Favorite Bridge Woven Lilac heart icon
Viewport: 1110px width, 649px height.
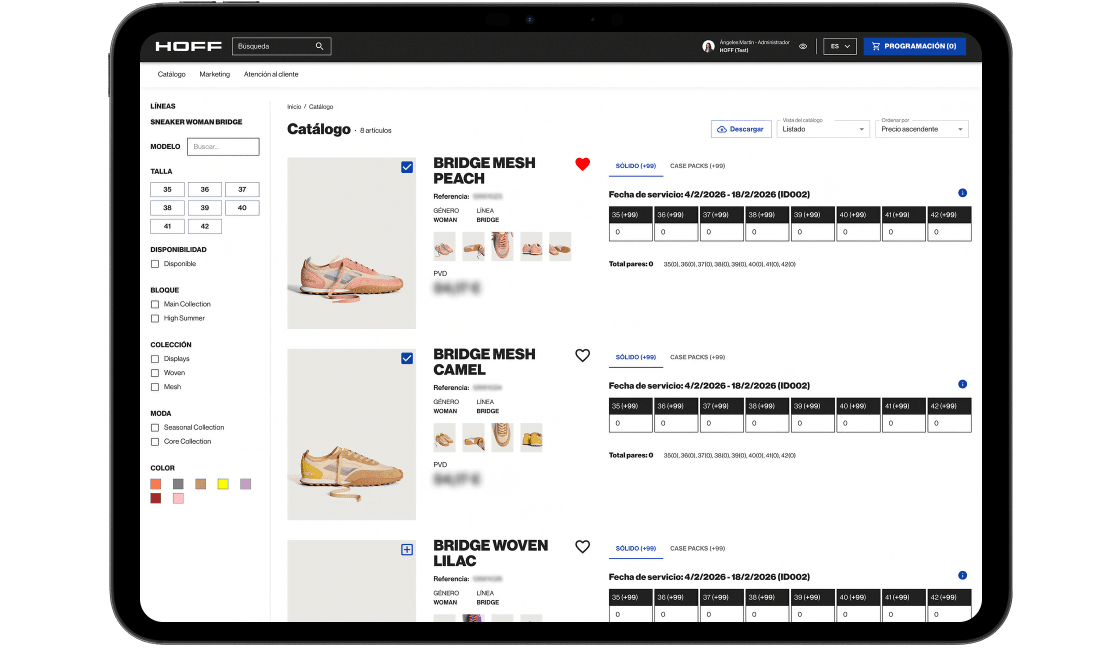pyautogui.click(x=583, y=546)
